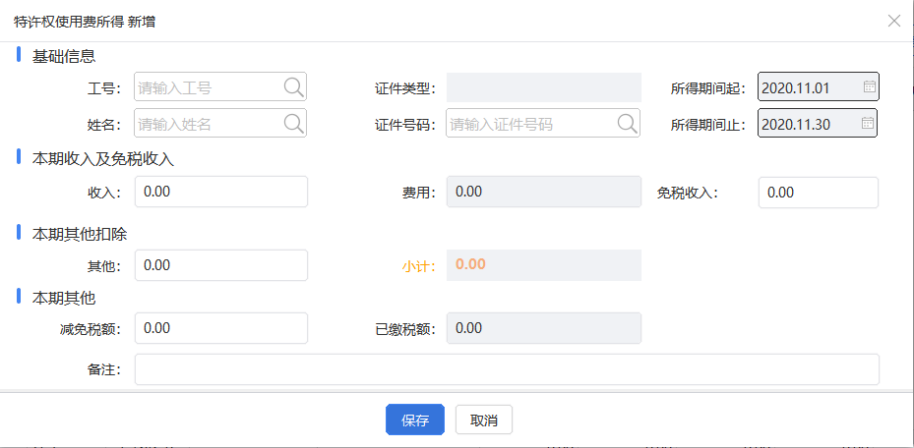Select the 免税收入 amount field

tap(818, 192)
